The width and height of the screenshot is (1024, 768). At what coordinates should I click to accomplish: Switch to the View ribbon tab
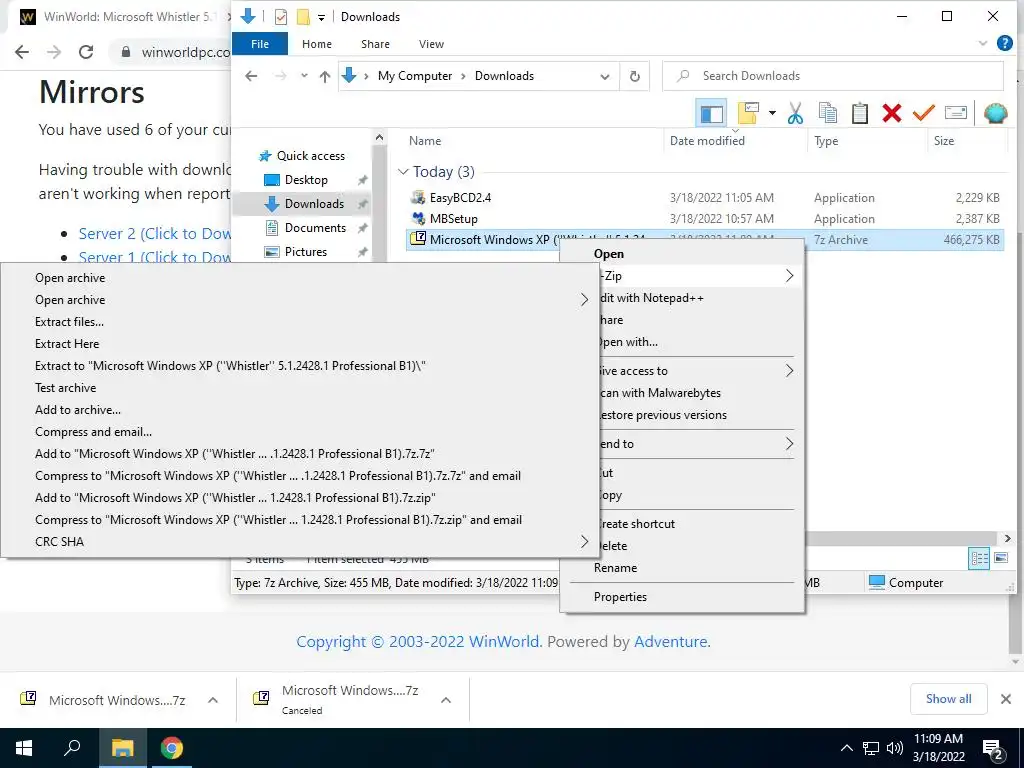click(x=431, y=44)
